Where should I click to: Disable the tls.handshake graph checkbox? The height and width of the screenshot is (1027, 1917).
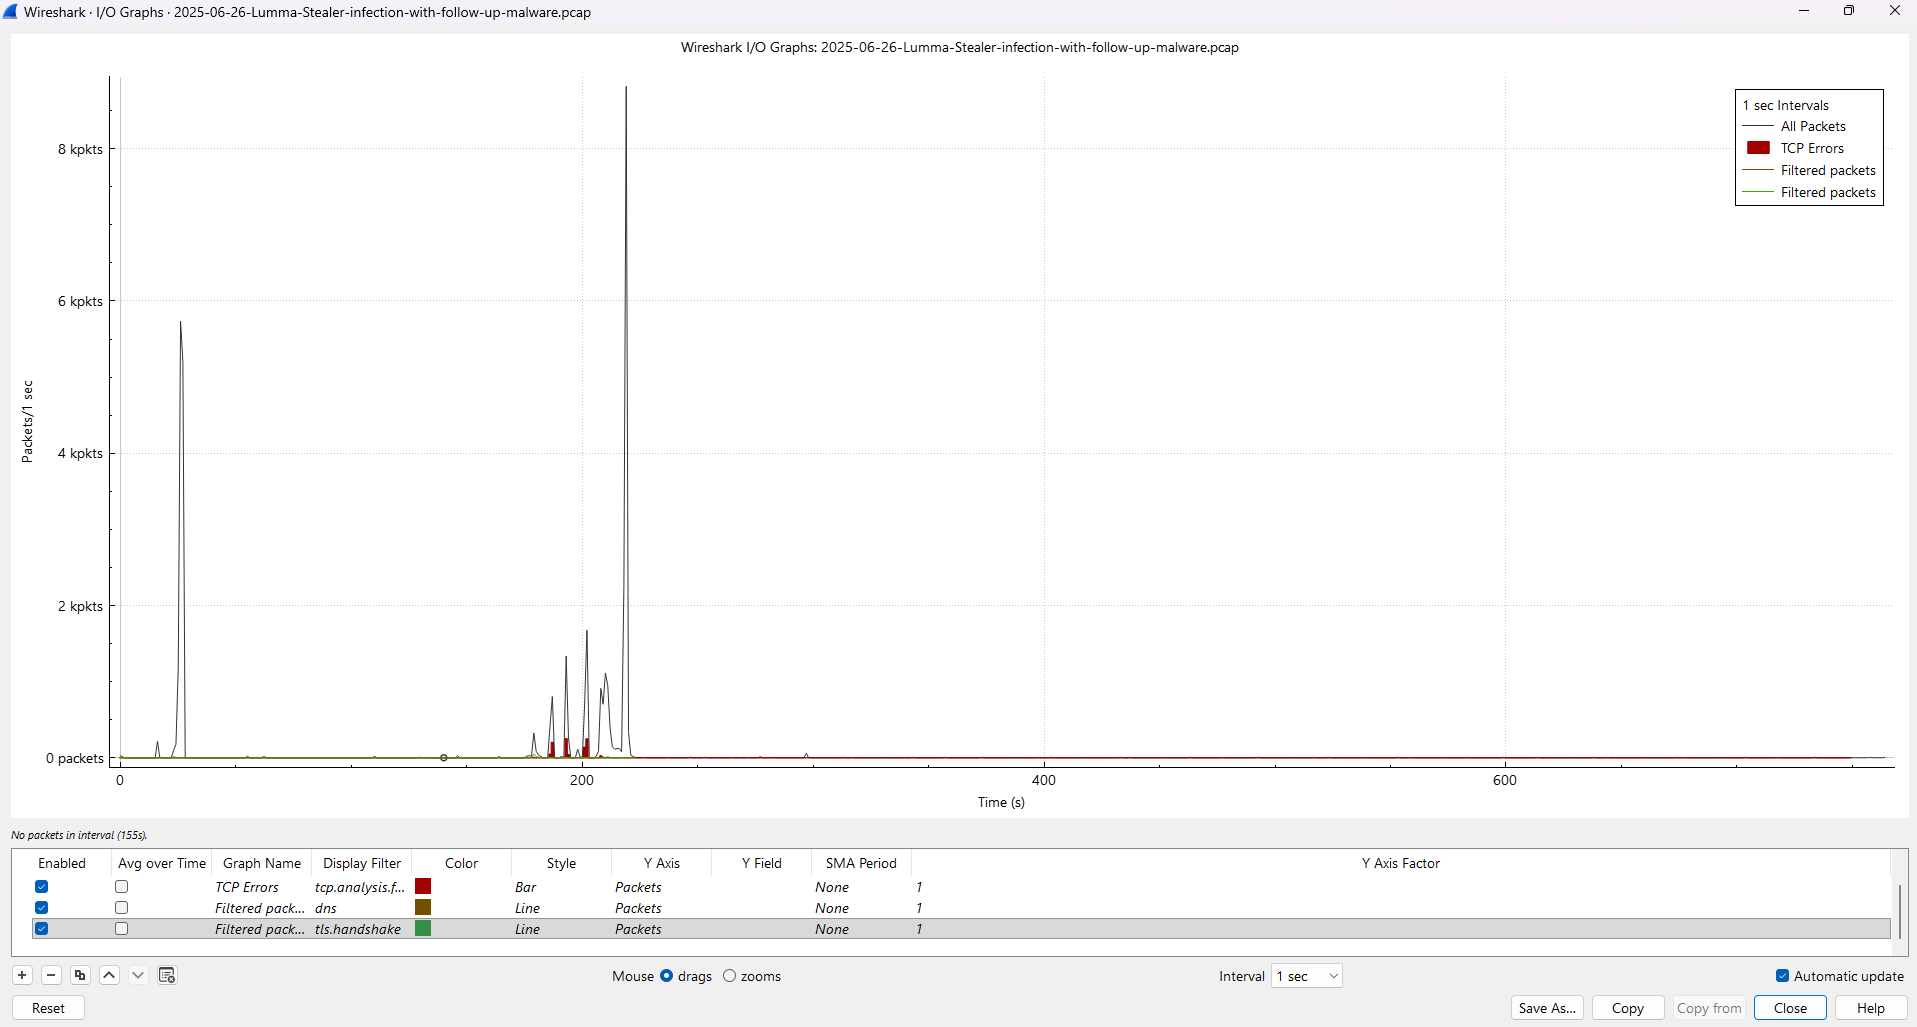tap(41, 929)
